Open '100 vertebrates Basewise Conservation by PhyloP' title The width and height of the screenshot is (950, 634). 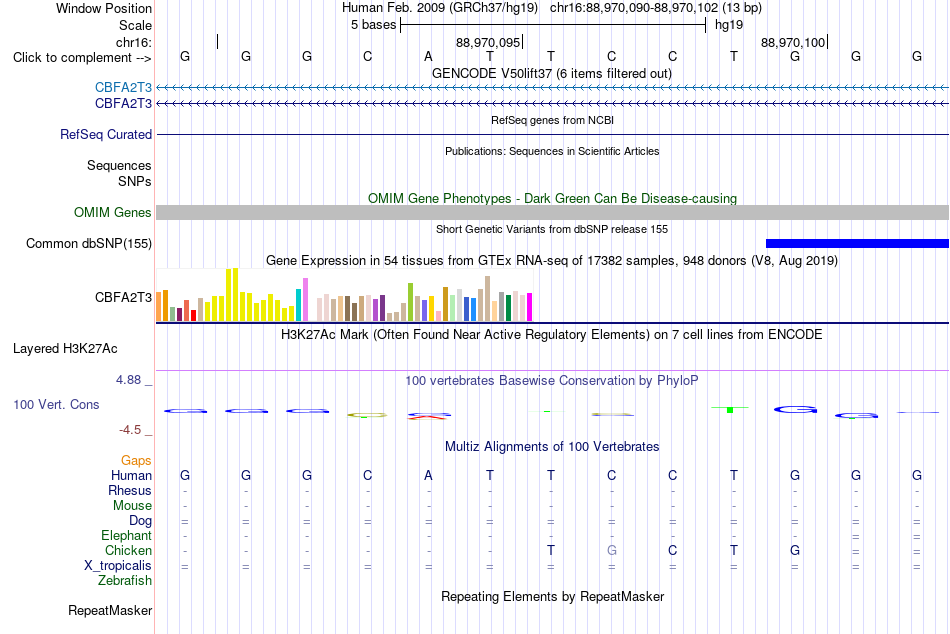tap(552, 381)
